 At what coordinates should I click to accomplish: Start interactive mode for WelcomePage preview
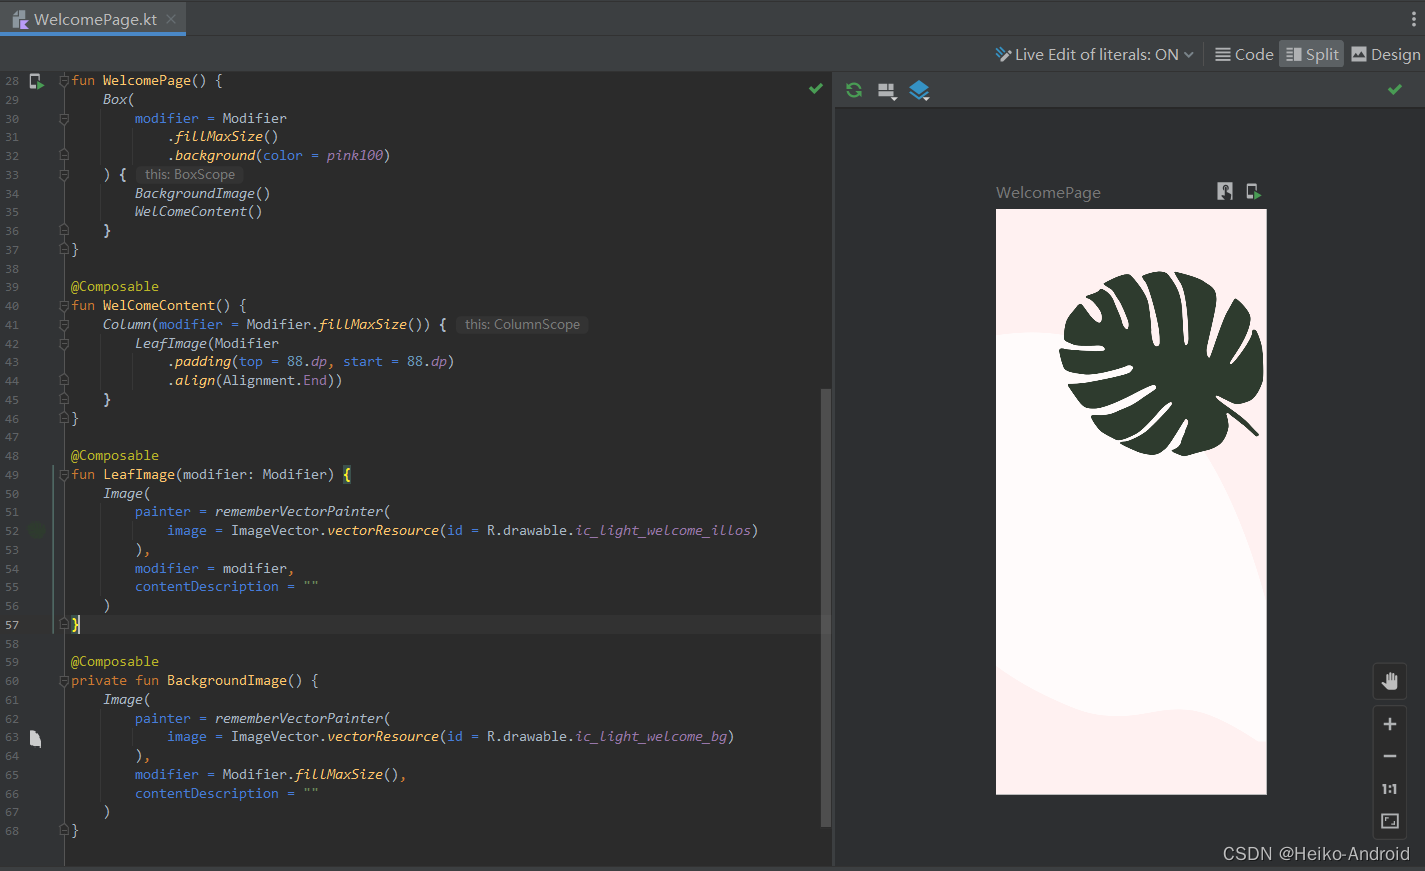click(x=1225, y=191)
